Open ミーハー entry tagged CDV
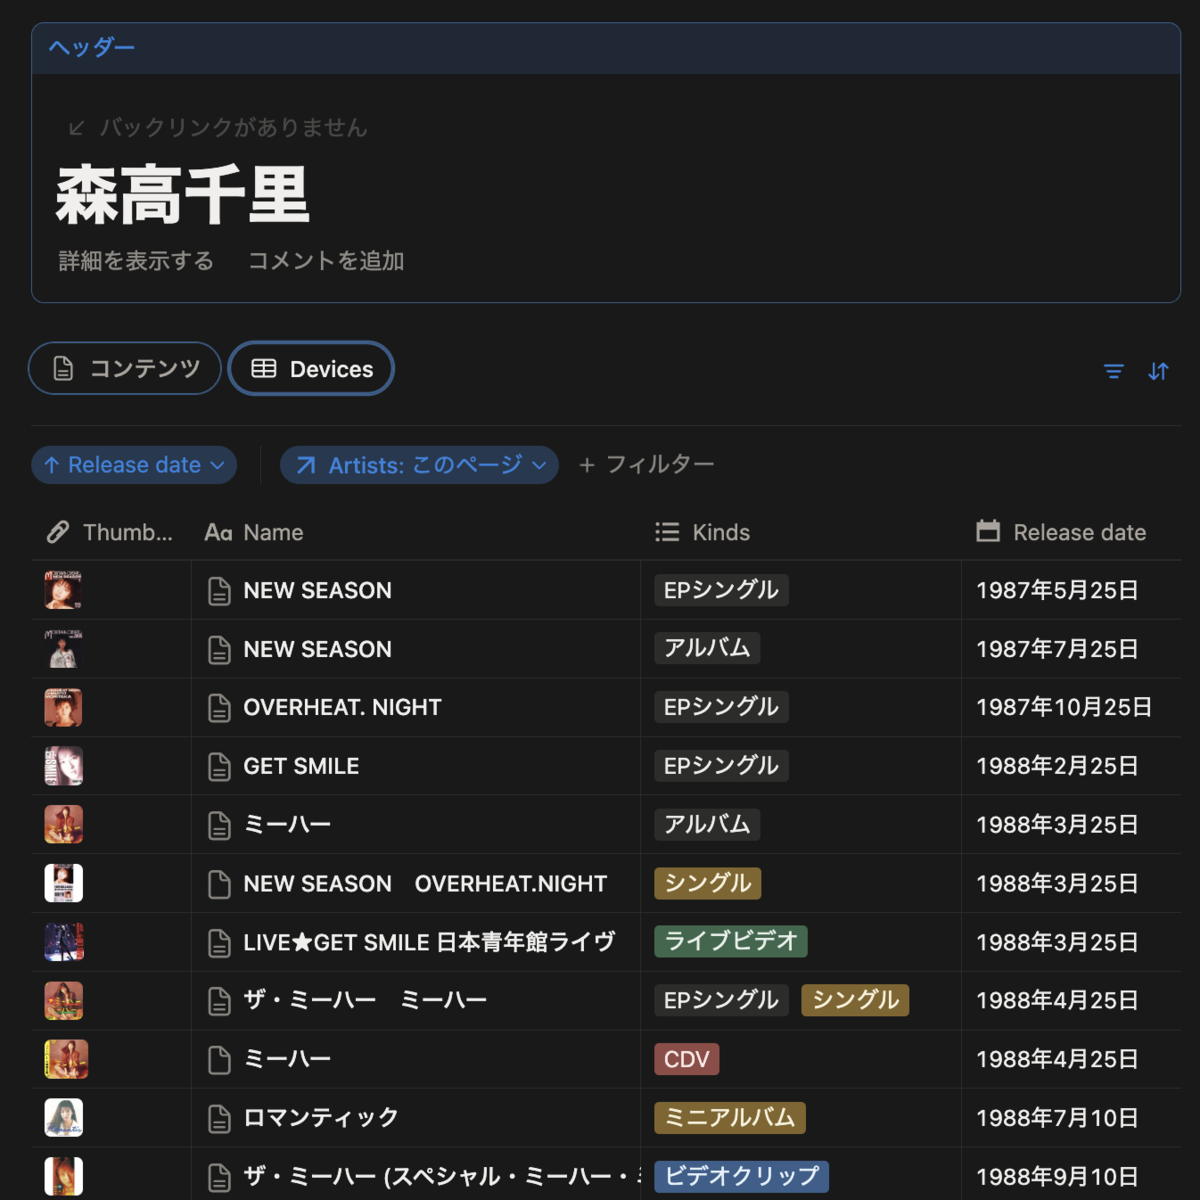Viewport: 1200px width, 1200px height. (x=288, y=1059)
